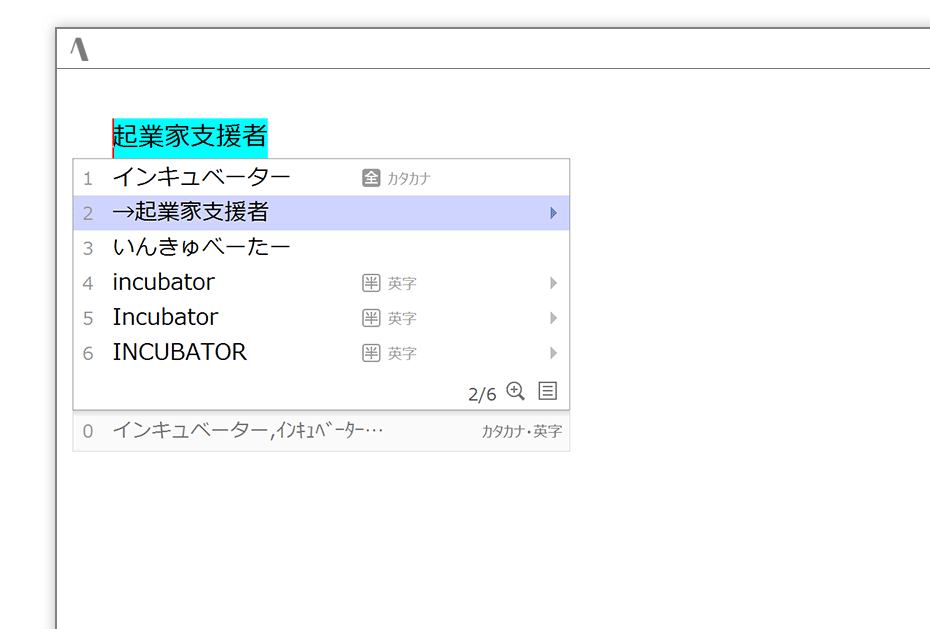Image resolution: width=930 pixels, height=629 pixels.
Task: Select candidate 1 インキュベーター
Action: click(x=201, y=178)
